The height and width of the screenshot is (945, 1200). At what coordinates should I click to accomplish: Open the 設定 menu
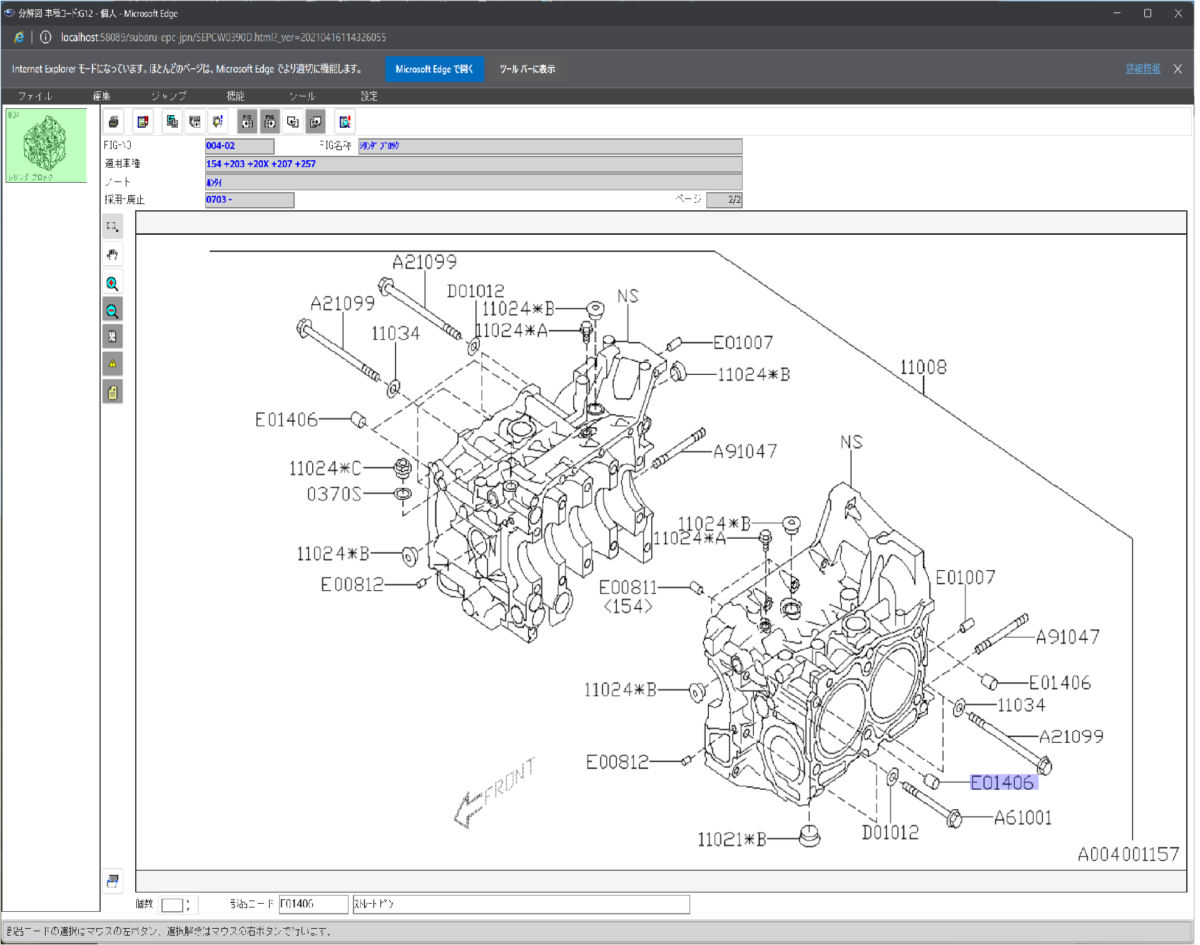click(x=369, y=96)
